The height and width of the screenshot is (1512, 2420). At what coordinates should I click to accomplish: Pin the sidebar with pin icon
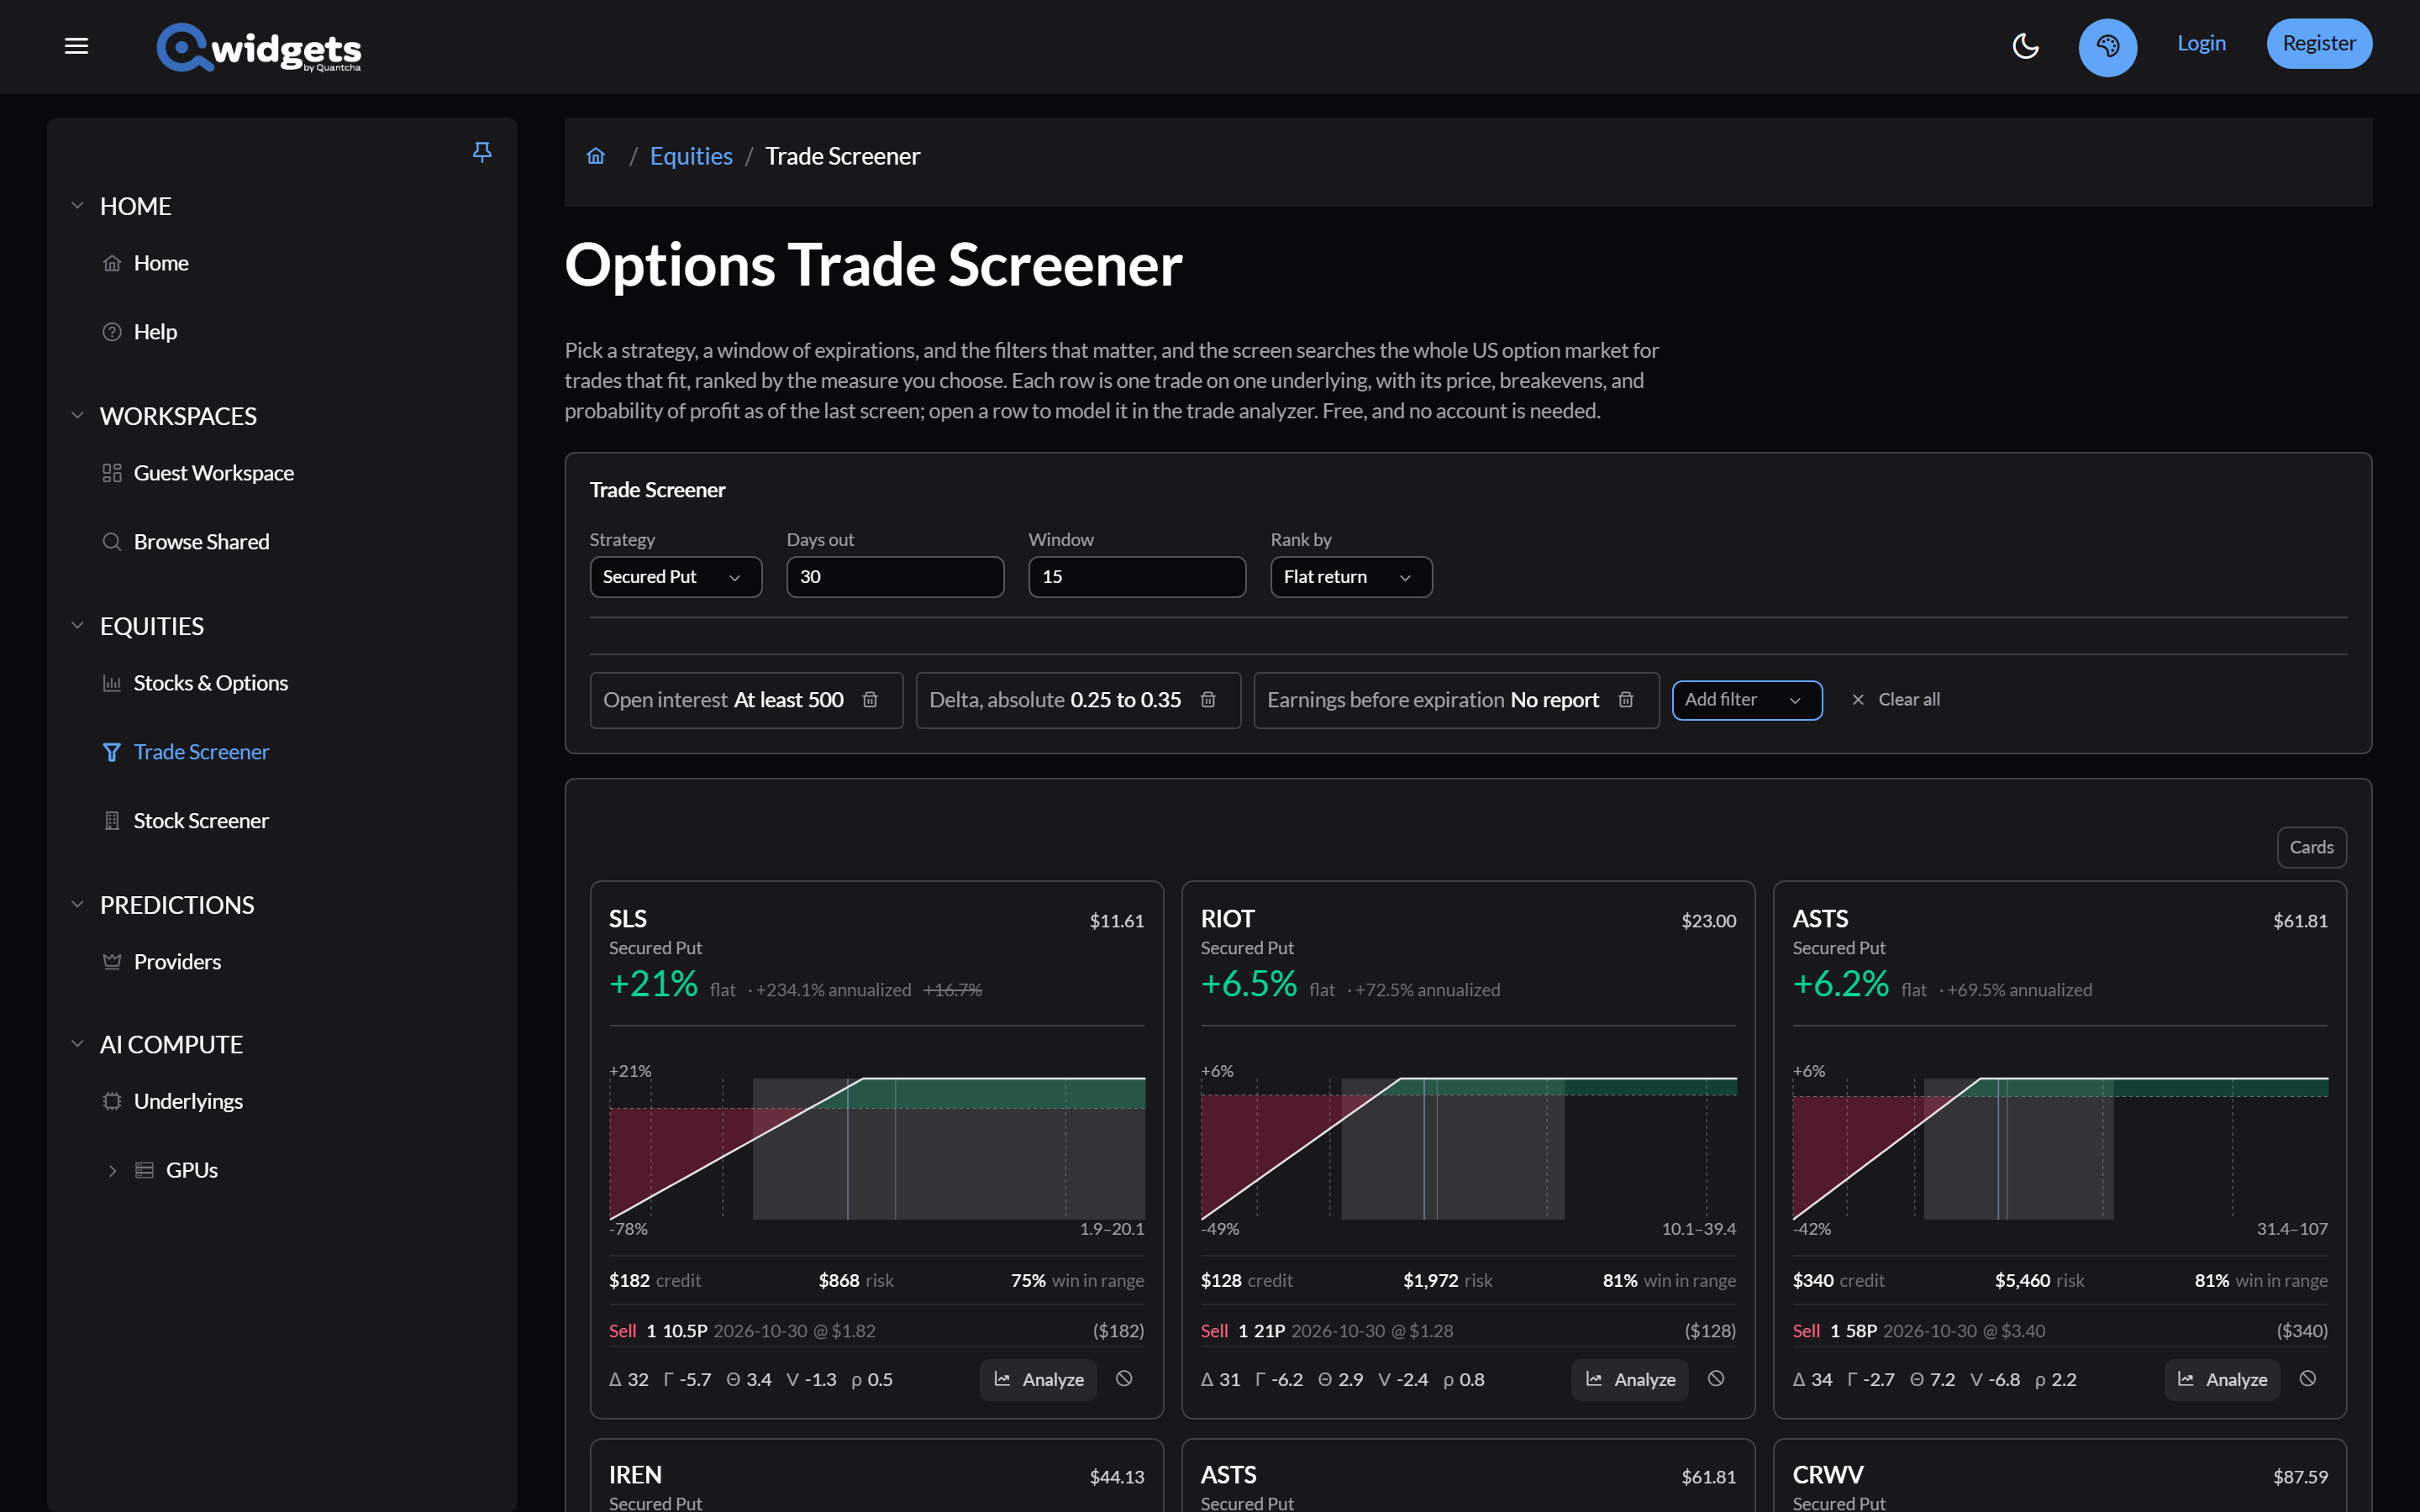[482, 152]
